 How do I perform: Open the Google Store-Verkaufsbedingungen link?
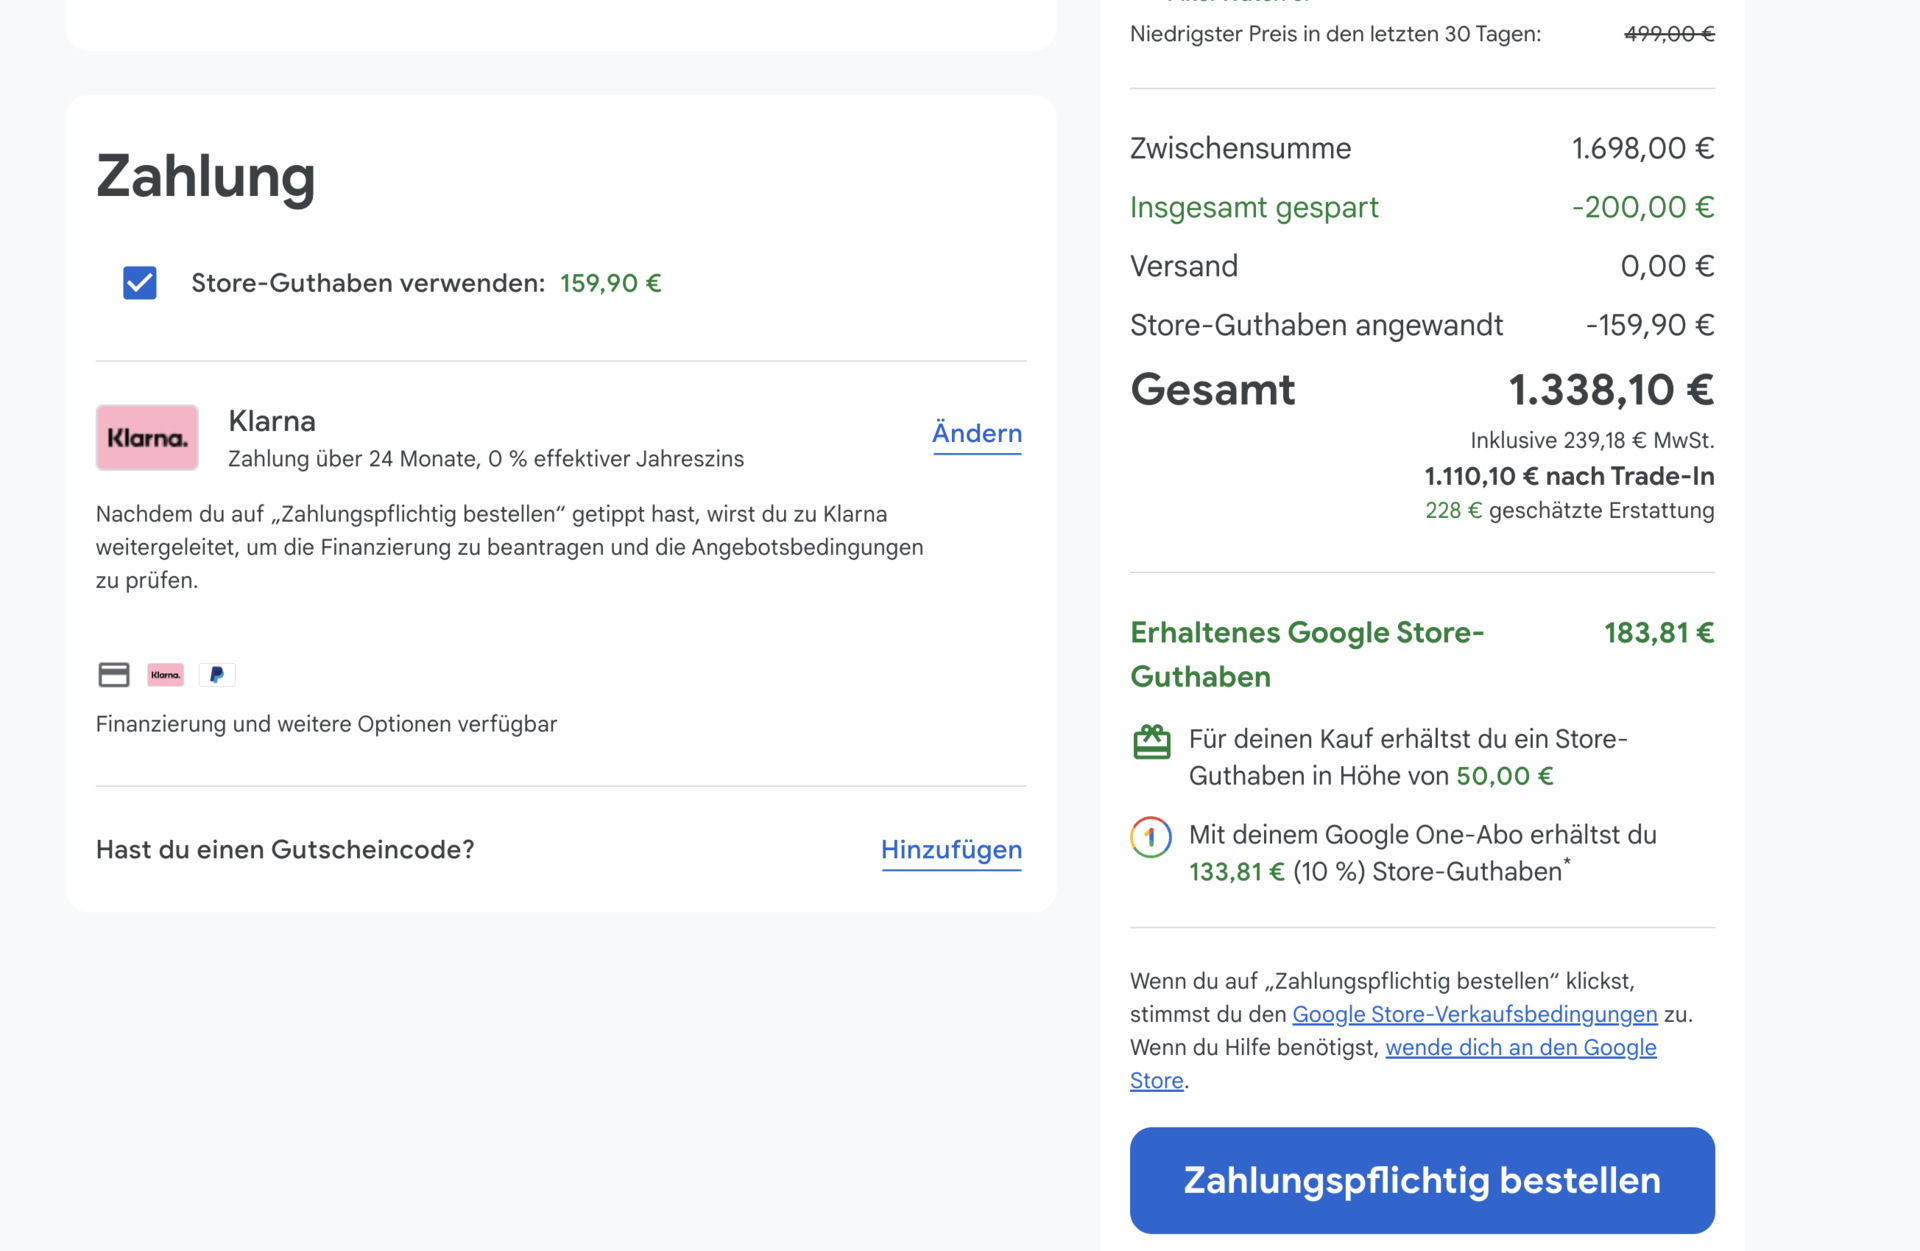(1474, 1014)
